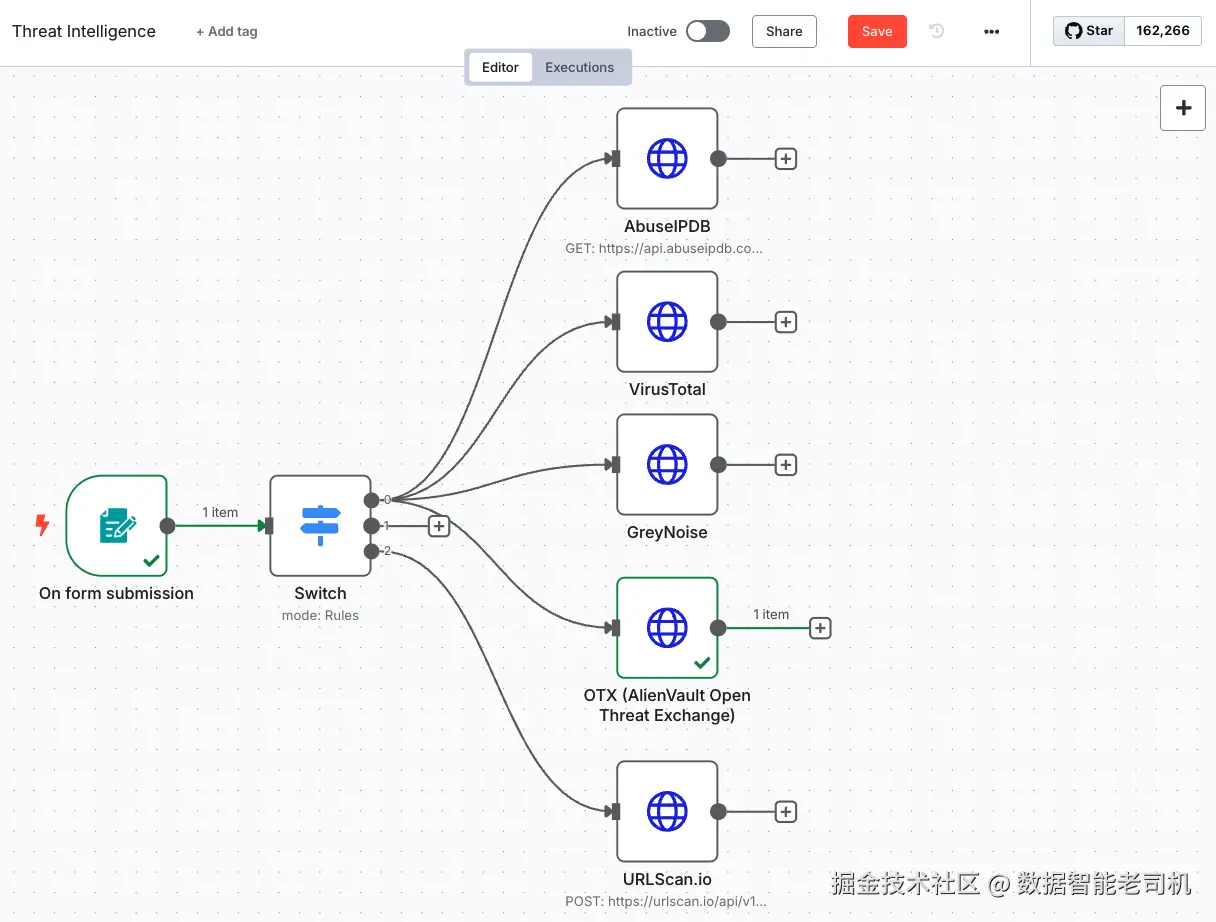Add node after AbuseIPDB output
Screen dimensions: 1216x922
[786, 158]
